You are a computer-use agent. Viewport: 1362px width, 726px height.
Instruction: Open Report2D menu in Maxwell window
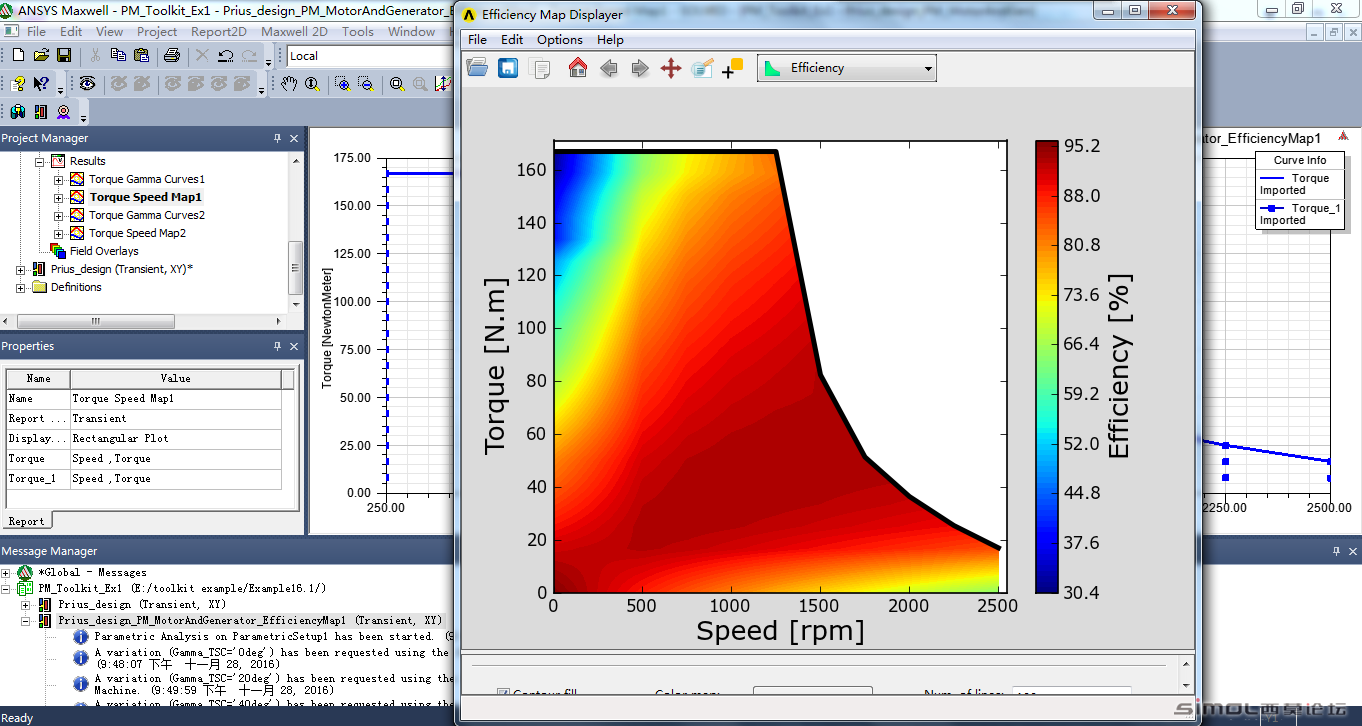coord(219,31)
